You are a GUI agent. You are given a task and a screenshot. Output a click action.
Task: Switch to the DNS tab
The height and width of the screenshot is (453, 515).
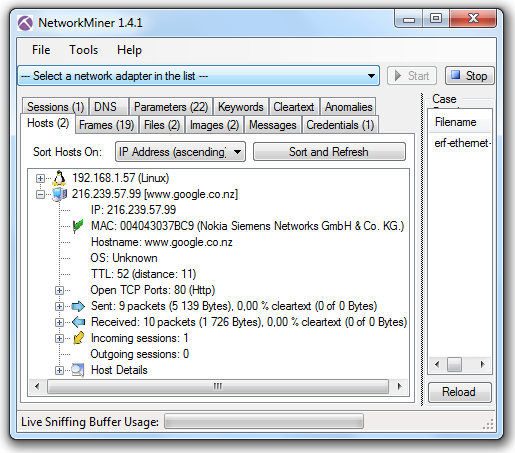coord(109,107)
